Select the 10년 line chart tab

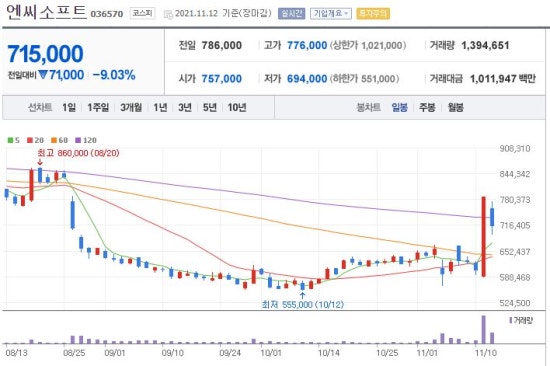pyautogui.click(x=237, y=107)
